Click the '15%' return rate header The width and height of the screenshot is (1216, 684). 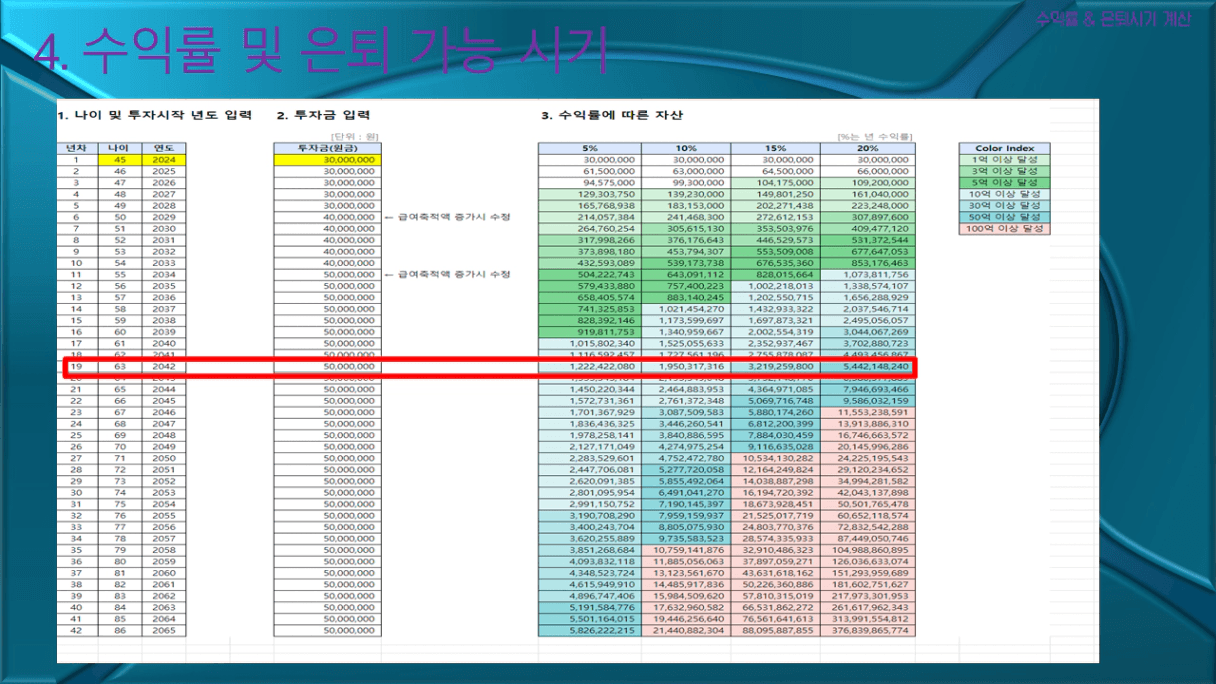[775, 148]
